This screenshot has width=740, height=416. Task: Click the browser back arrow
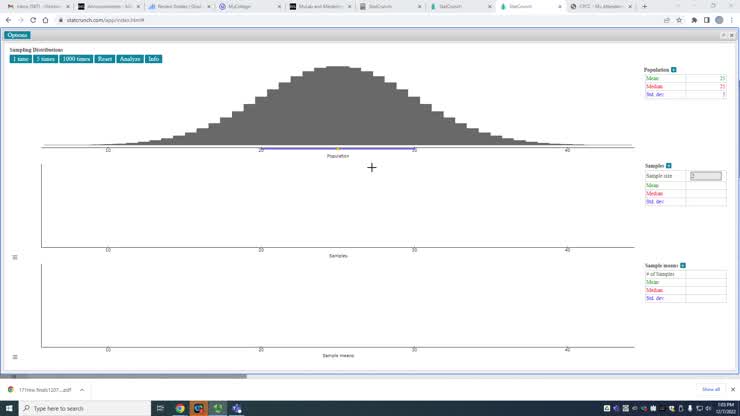pos(10,20)
